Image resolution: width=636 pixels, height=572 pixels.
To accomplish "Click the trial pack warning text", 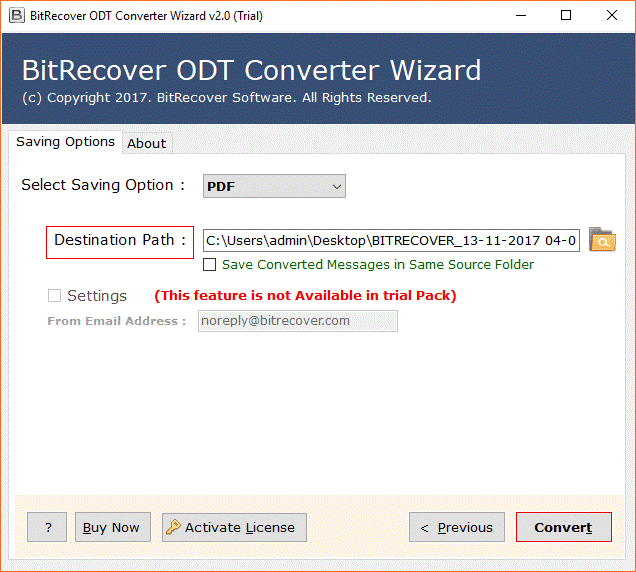I will [x=305, y=295].
